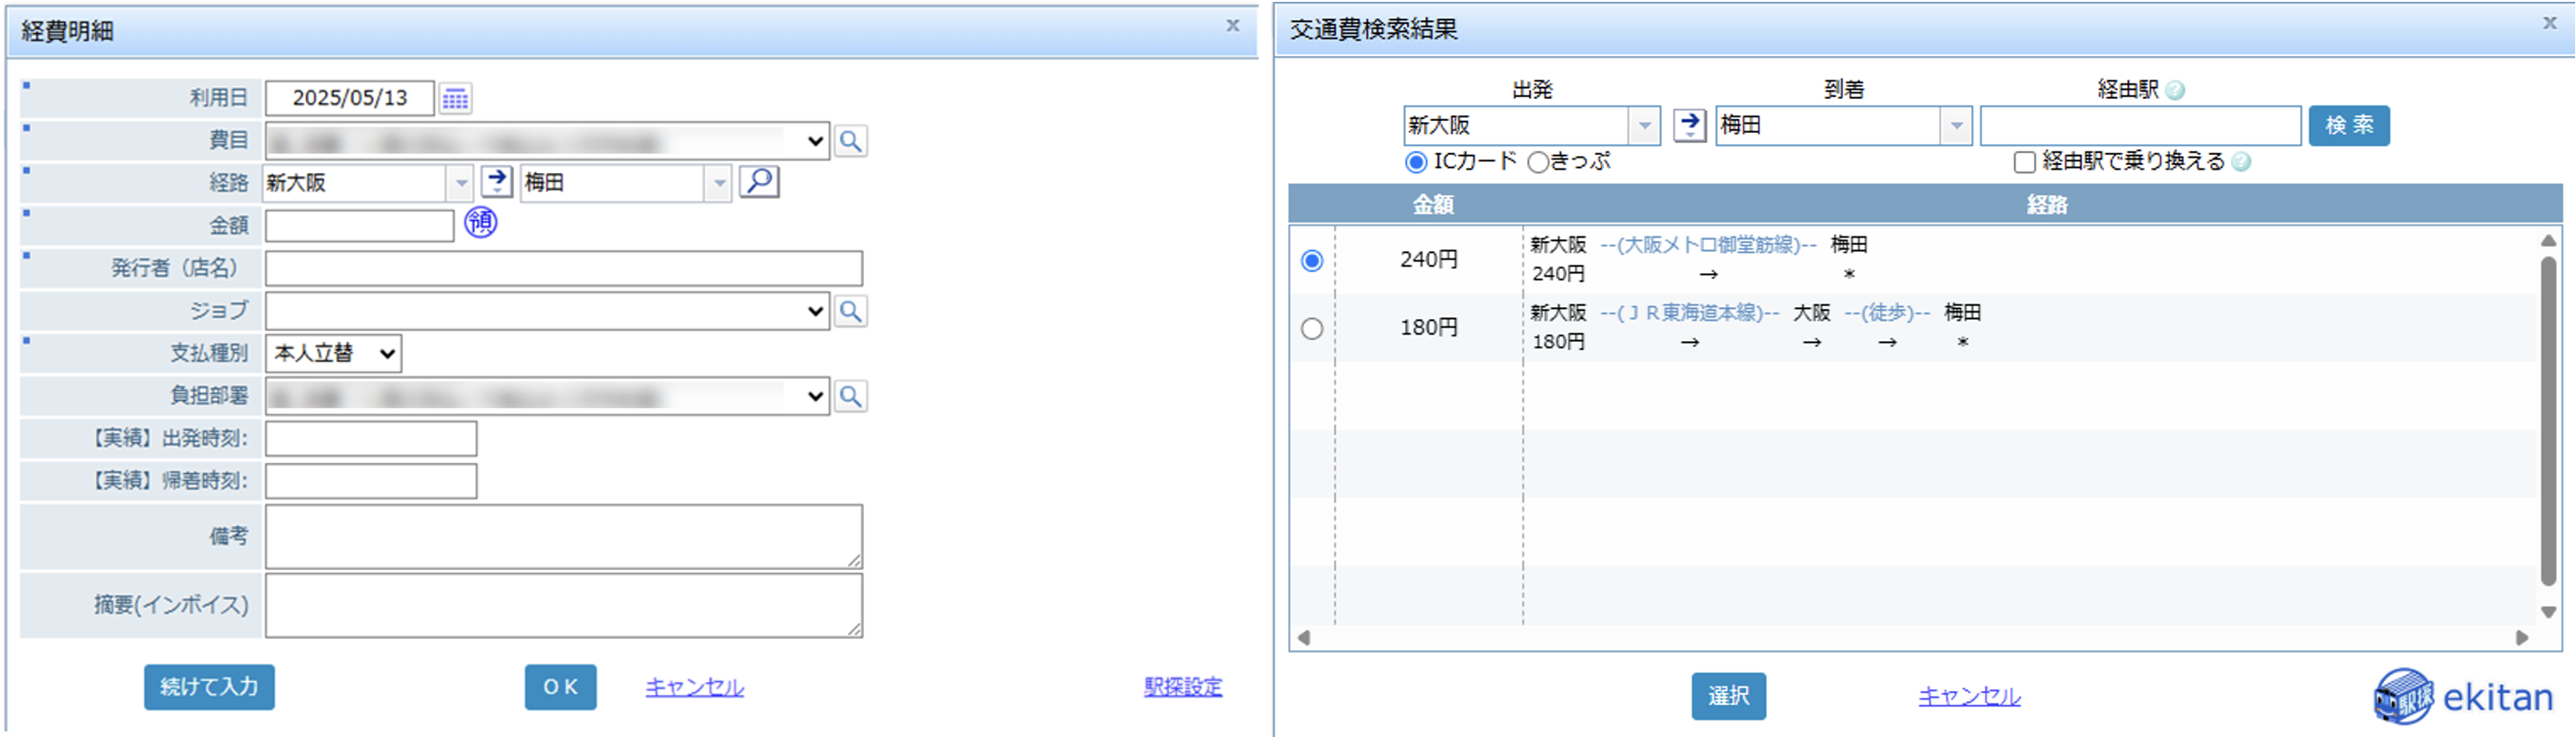Click scroll-left arrow of results list
The image size is (2576, 737).
click(x=1303, y=637)
